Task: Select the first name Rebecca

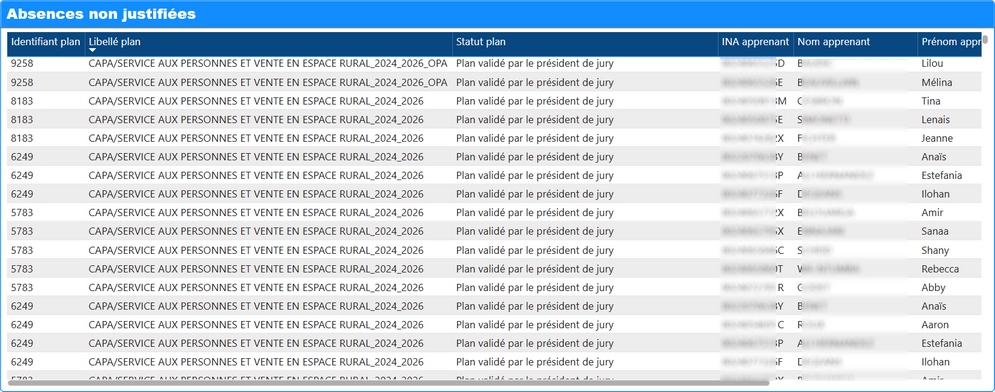Action: click(940, 269)
